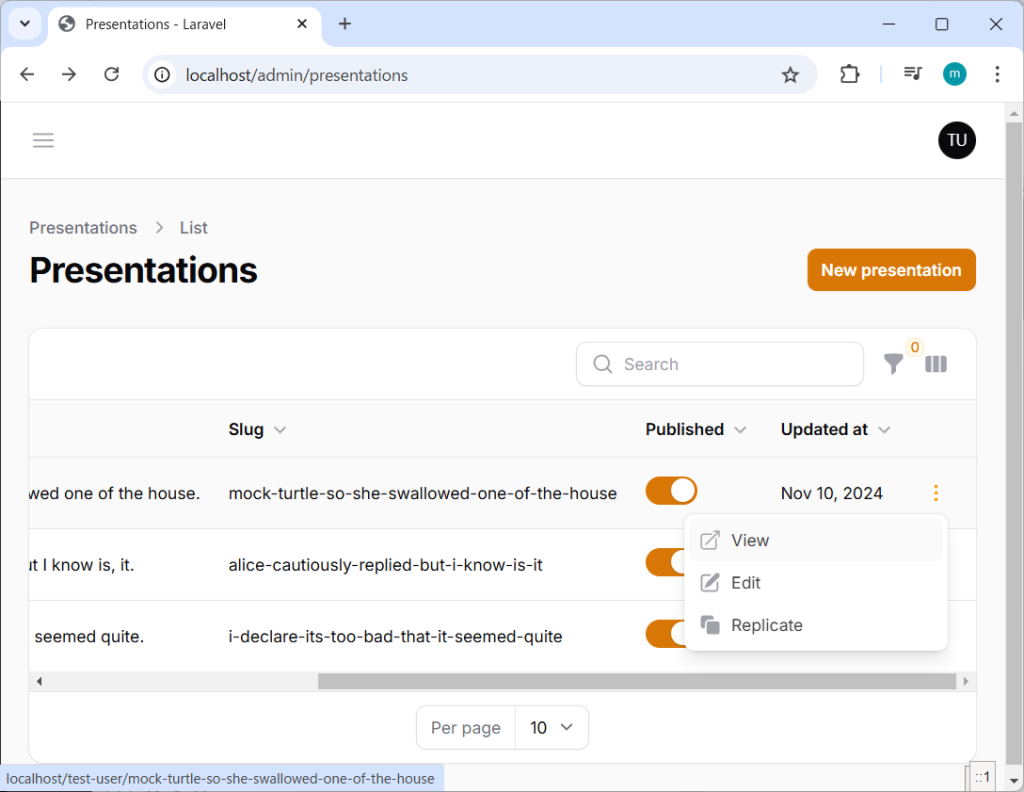This screenshot has width=1024, height=792.
Task: Go to the Presentations breadcrumb link
Action: click(83, 228)
